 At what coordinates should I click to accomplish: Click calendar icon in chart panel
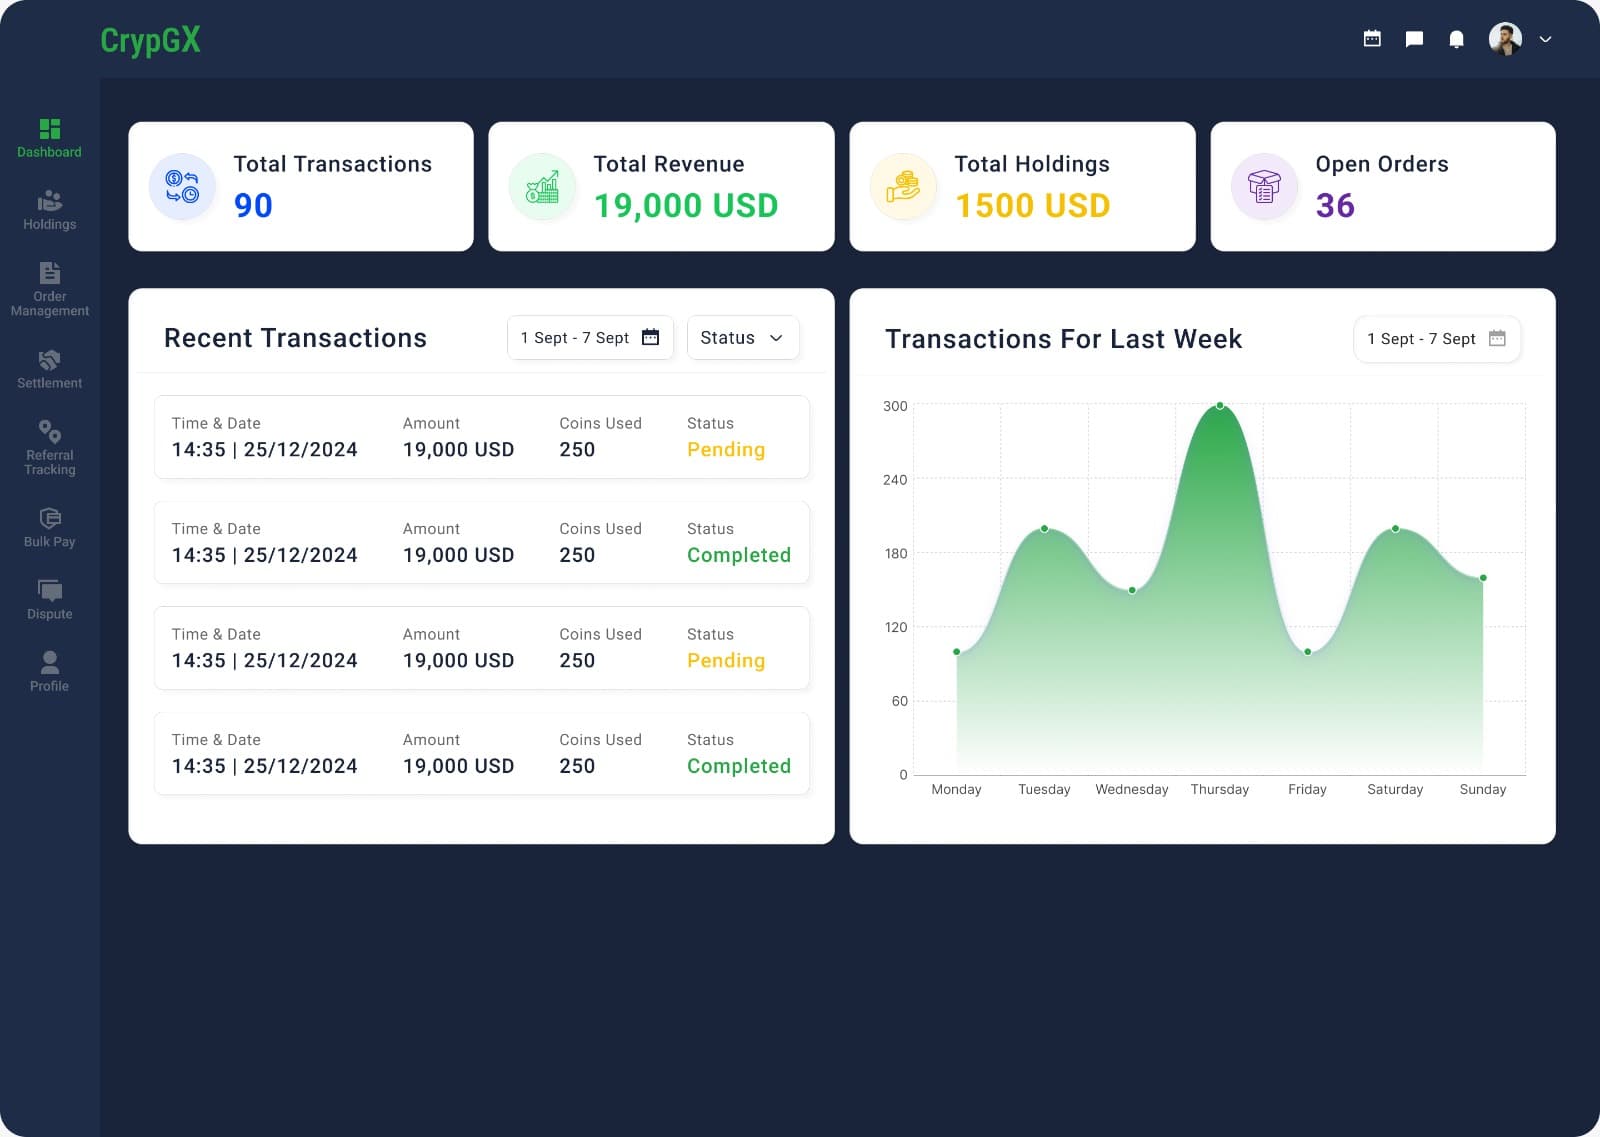1497,338
